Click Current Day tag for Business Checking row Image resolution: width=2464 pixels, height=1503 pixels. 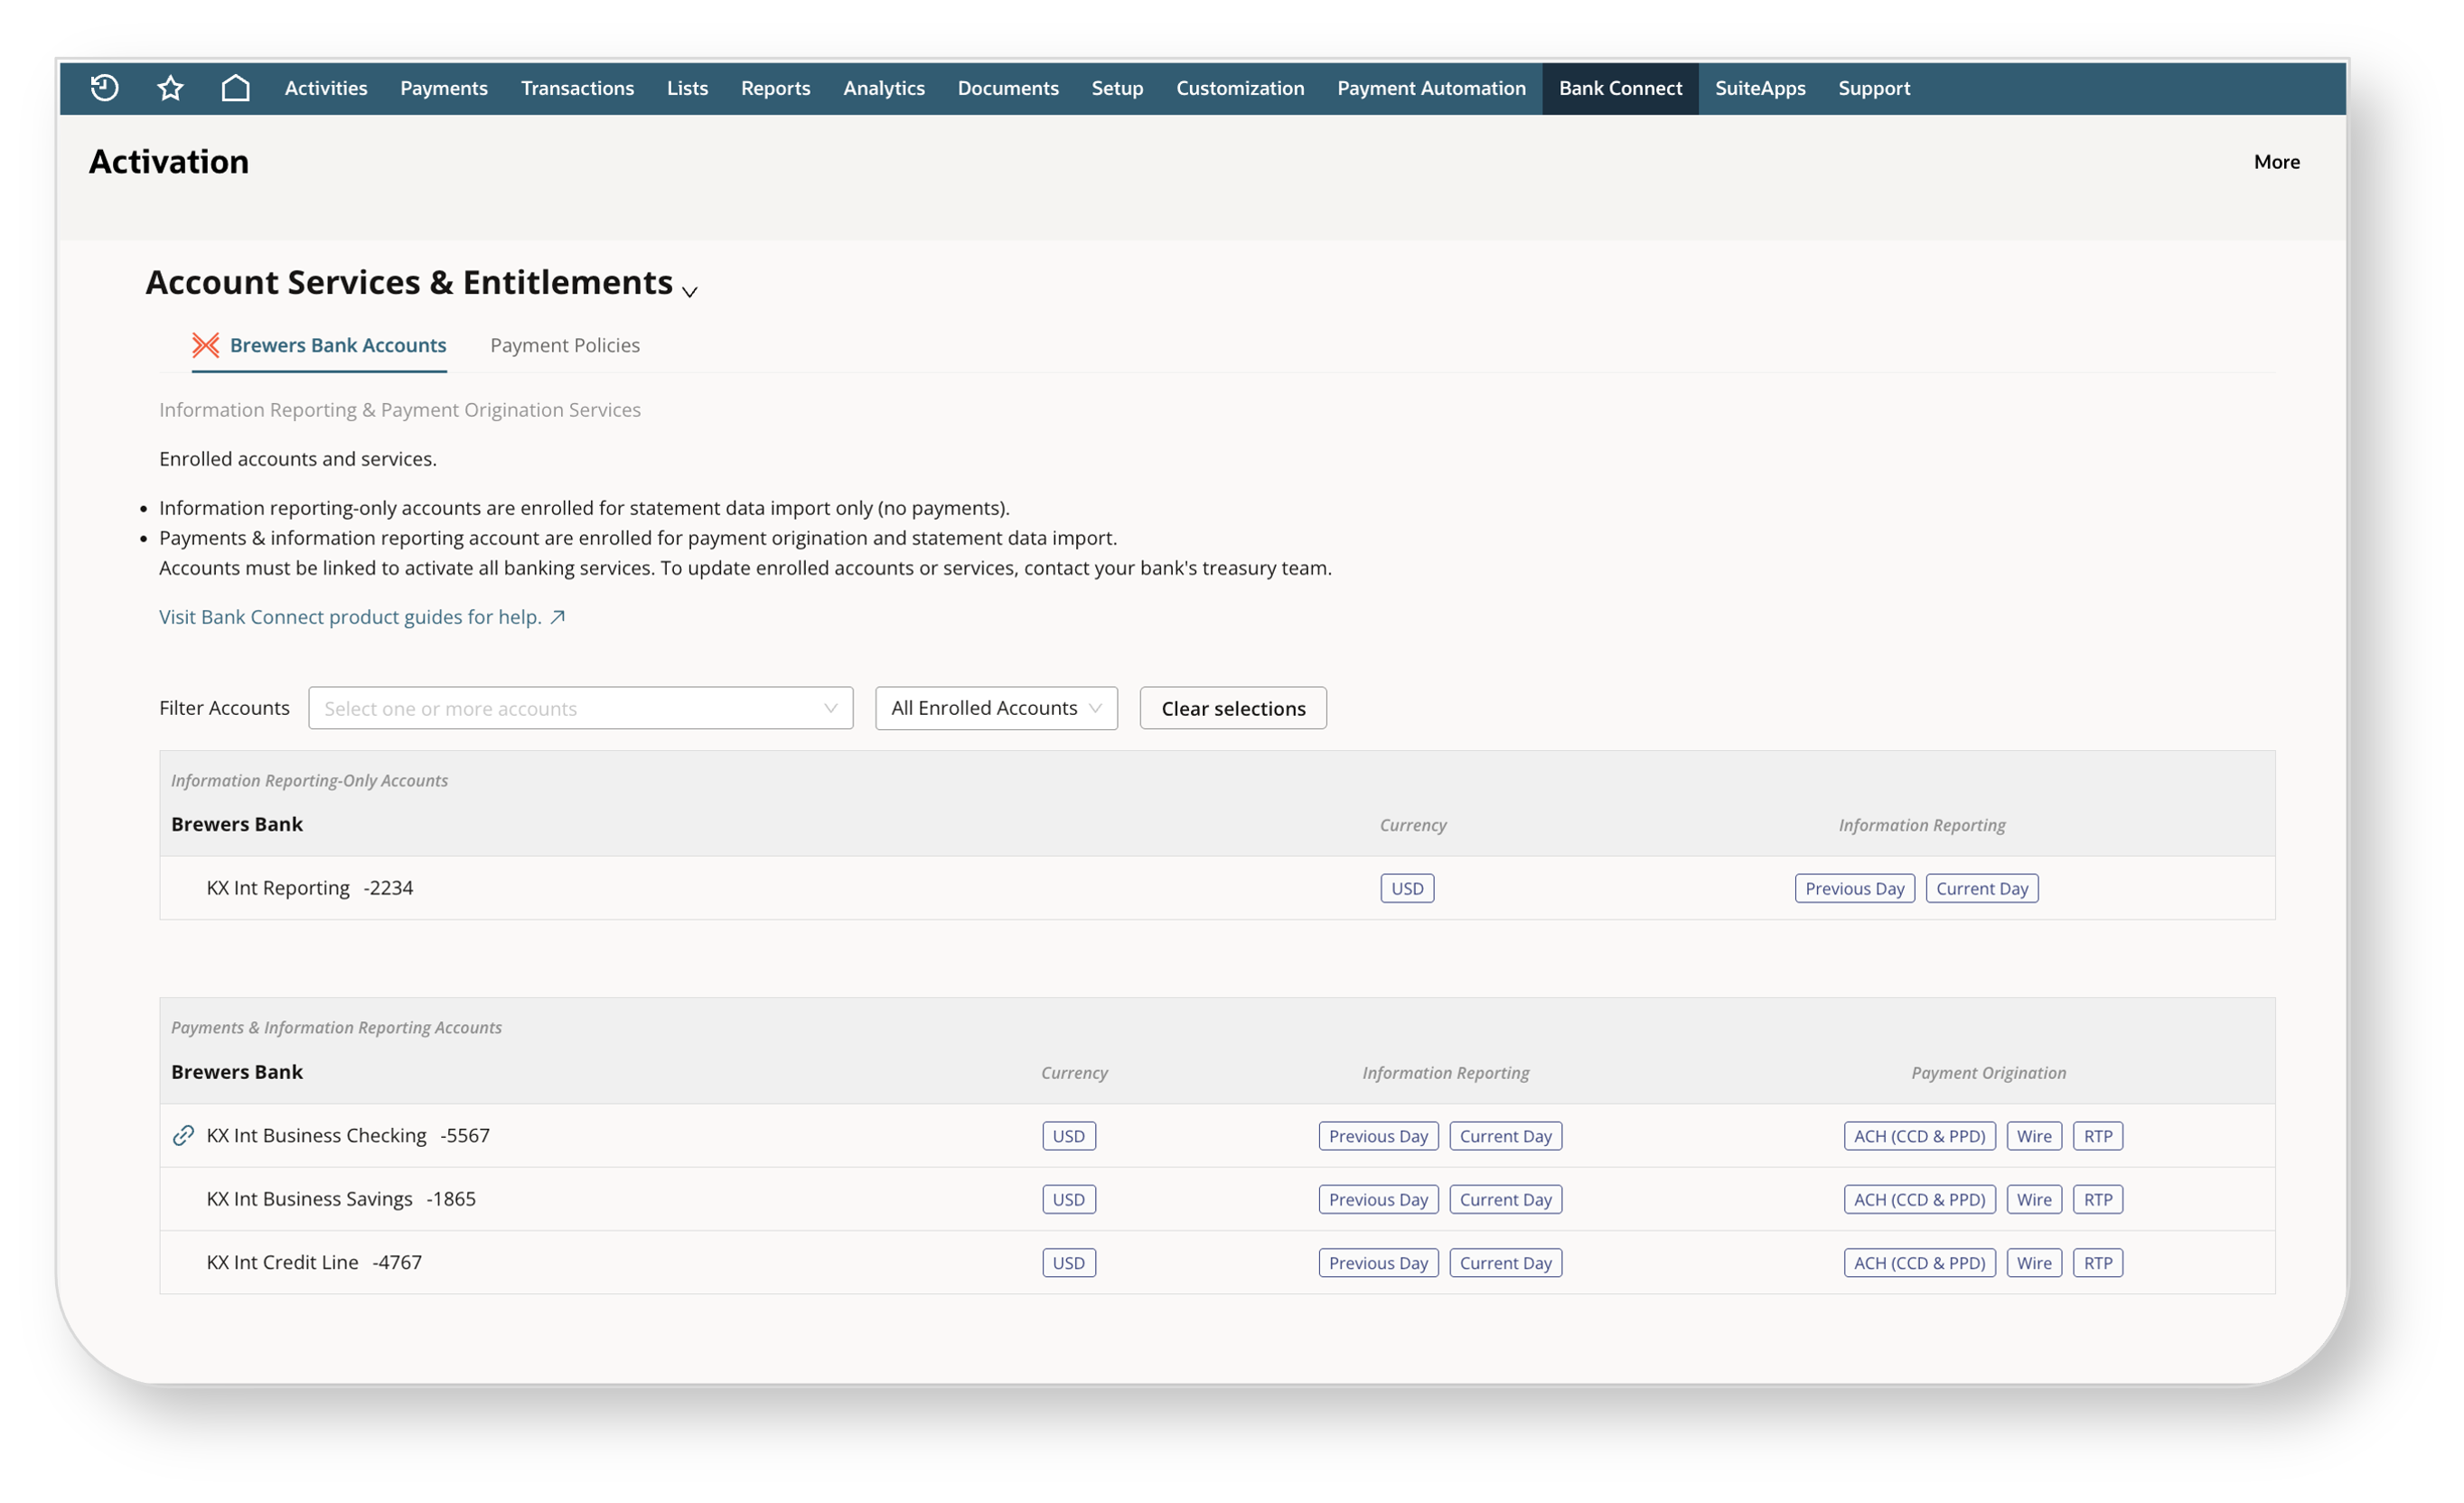[x=1506, y=1137]
